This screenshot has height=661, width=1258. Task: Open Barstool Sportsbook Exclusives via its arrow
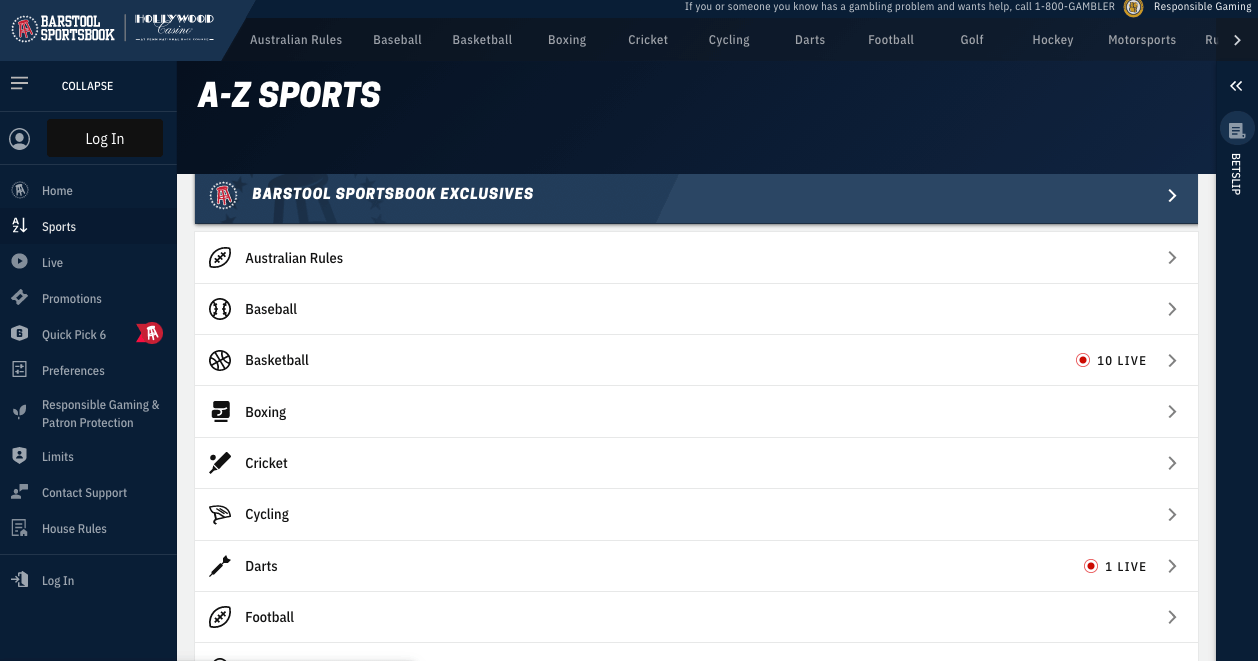pos(1172,195)
